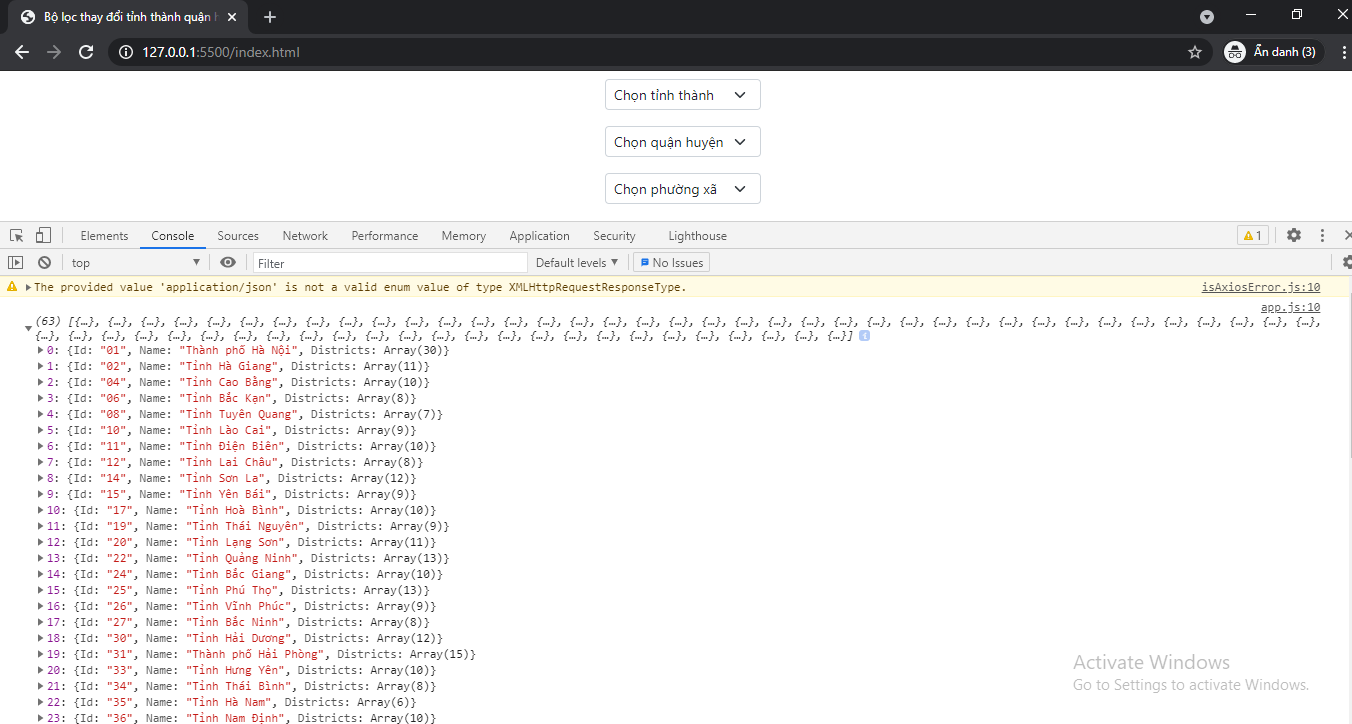1352x724 pixels.
Task: Switch to the Network tab
Action: click(305, 235)
